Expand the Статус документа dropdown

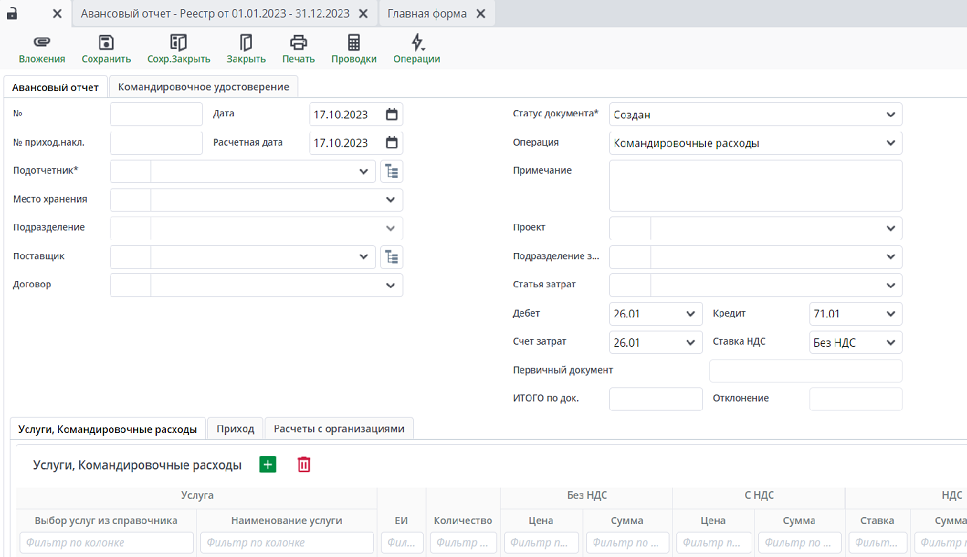point(890,115)
